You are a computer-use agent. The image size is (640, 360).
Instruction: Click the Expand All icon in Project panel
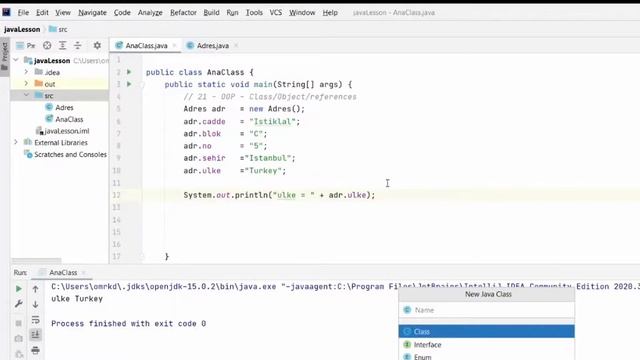[x=62, y=46]
